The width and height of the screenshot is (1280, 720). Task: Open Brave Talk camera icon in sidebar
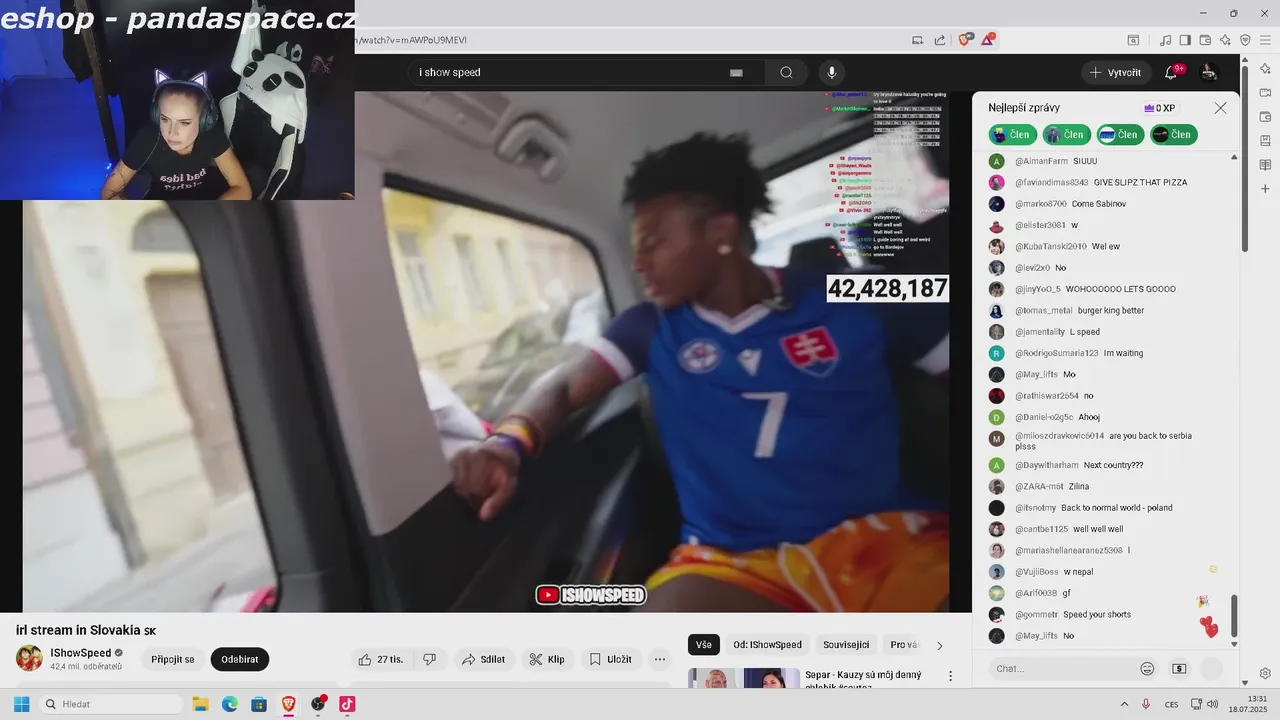pyautogui.click(x=1265, y=92)
